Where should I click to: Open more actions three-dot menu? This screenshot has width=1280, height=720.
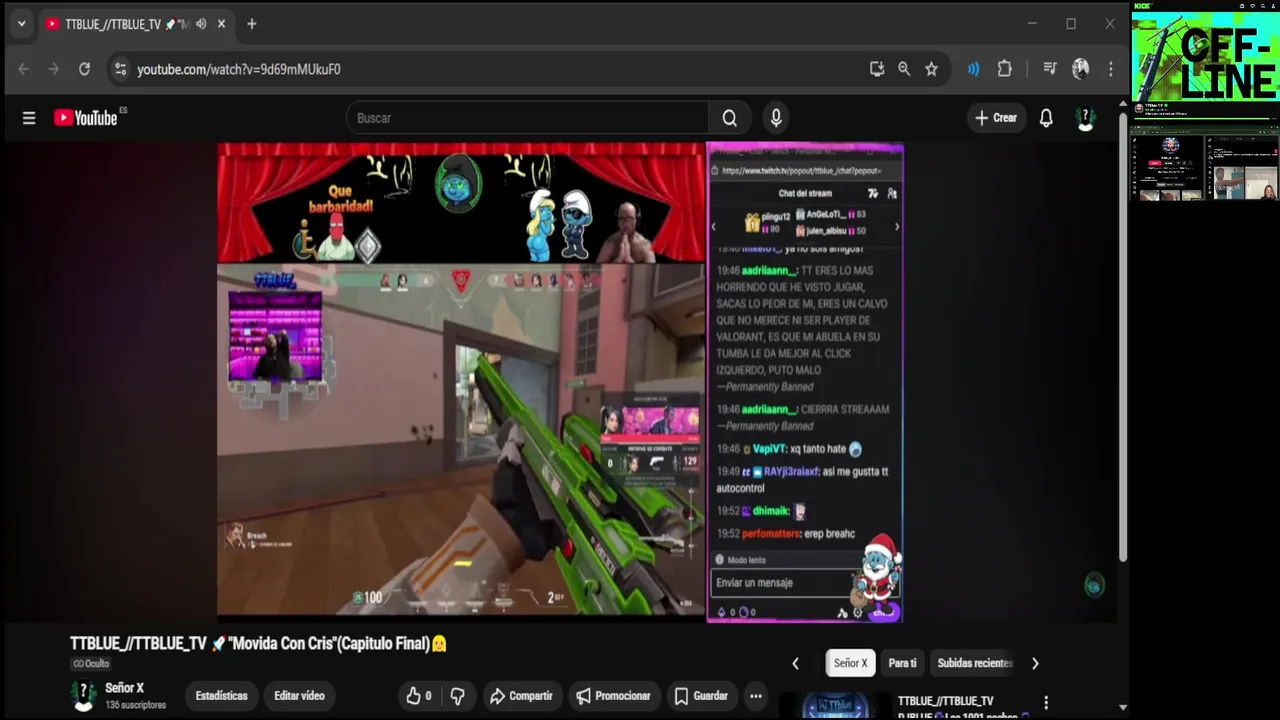coord(756,696)
